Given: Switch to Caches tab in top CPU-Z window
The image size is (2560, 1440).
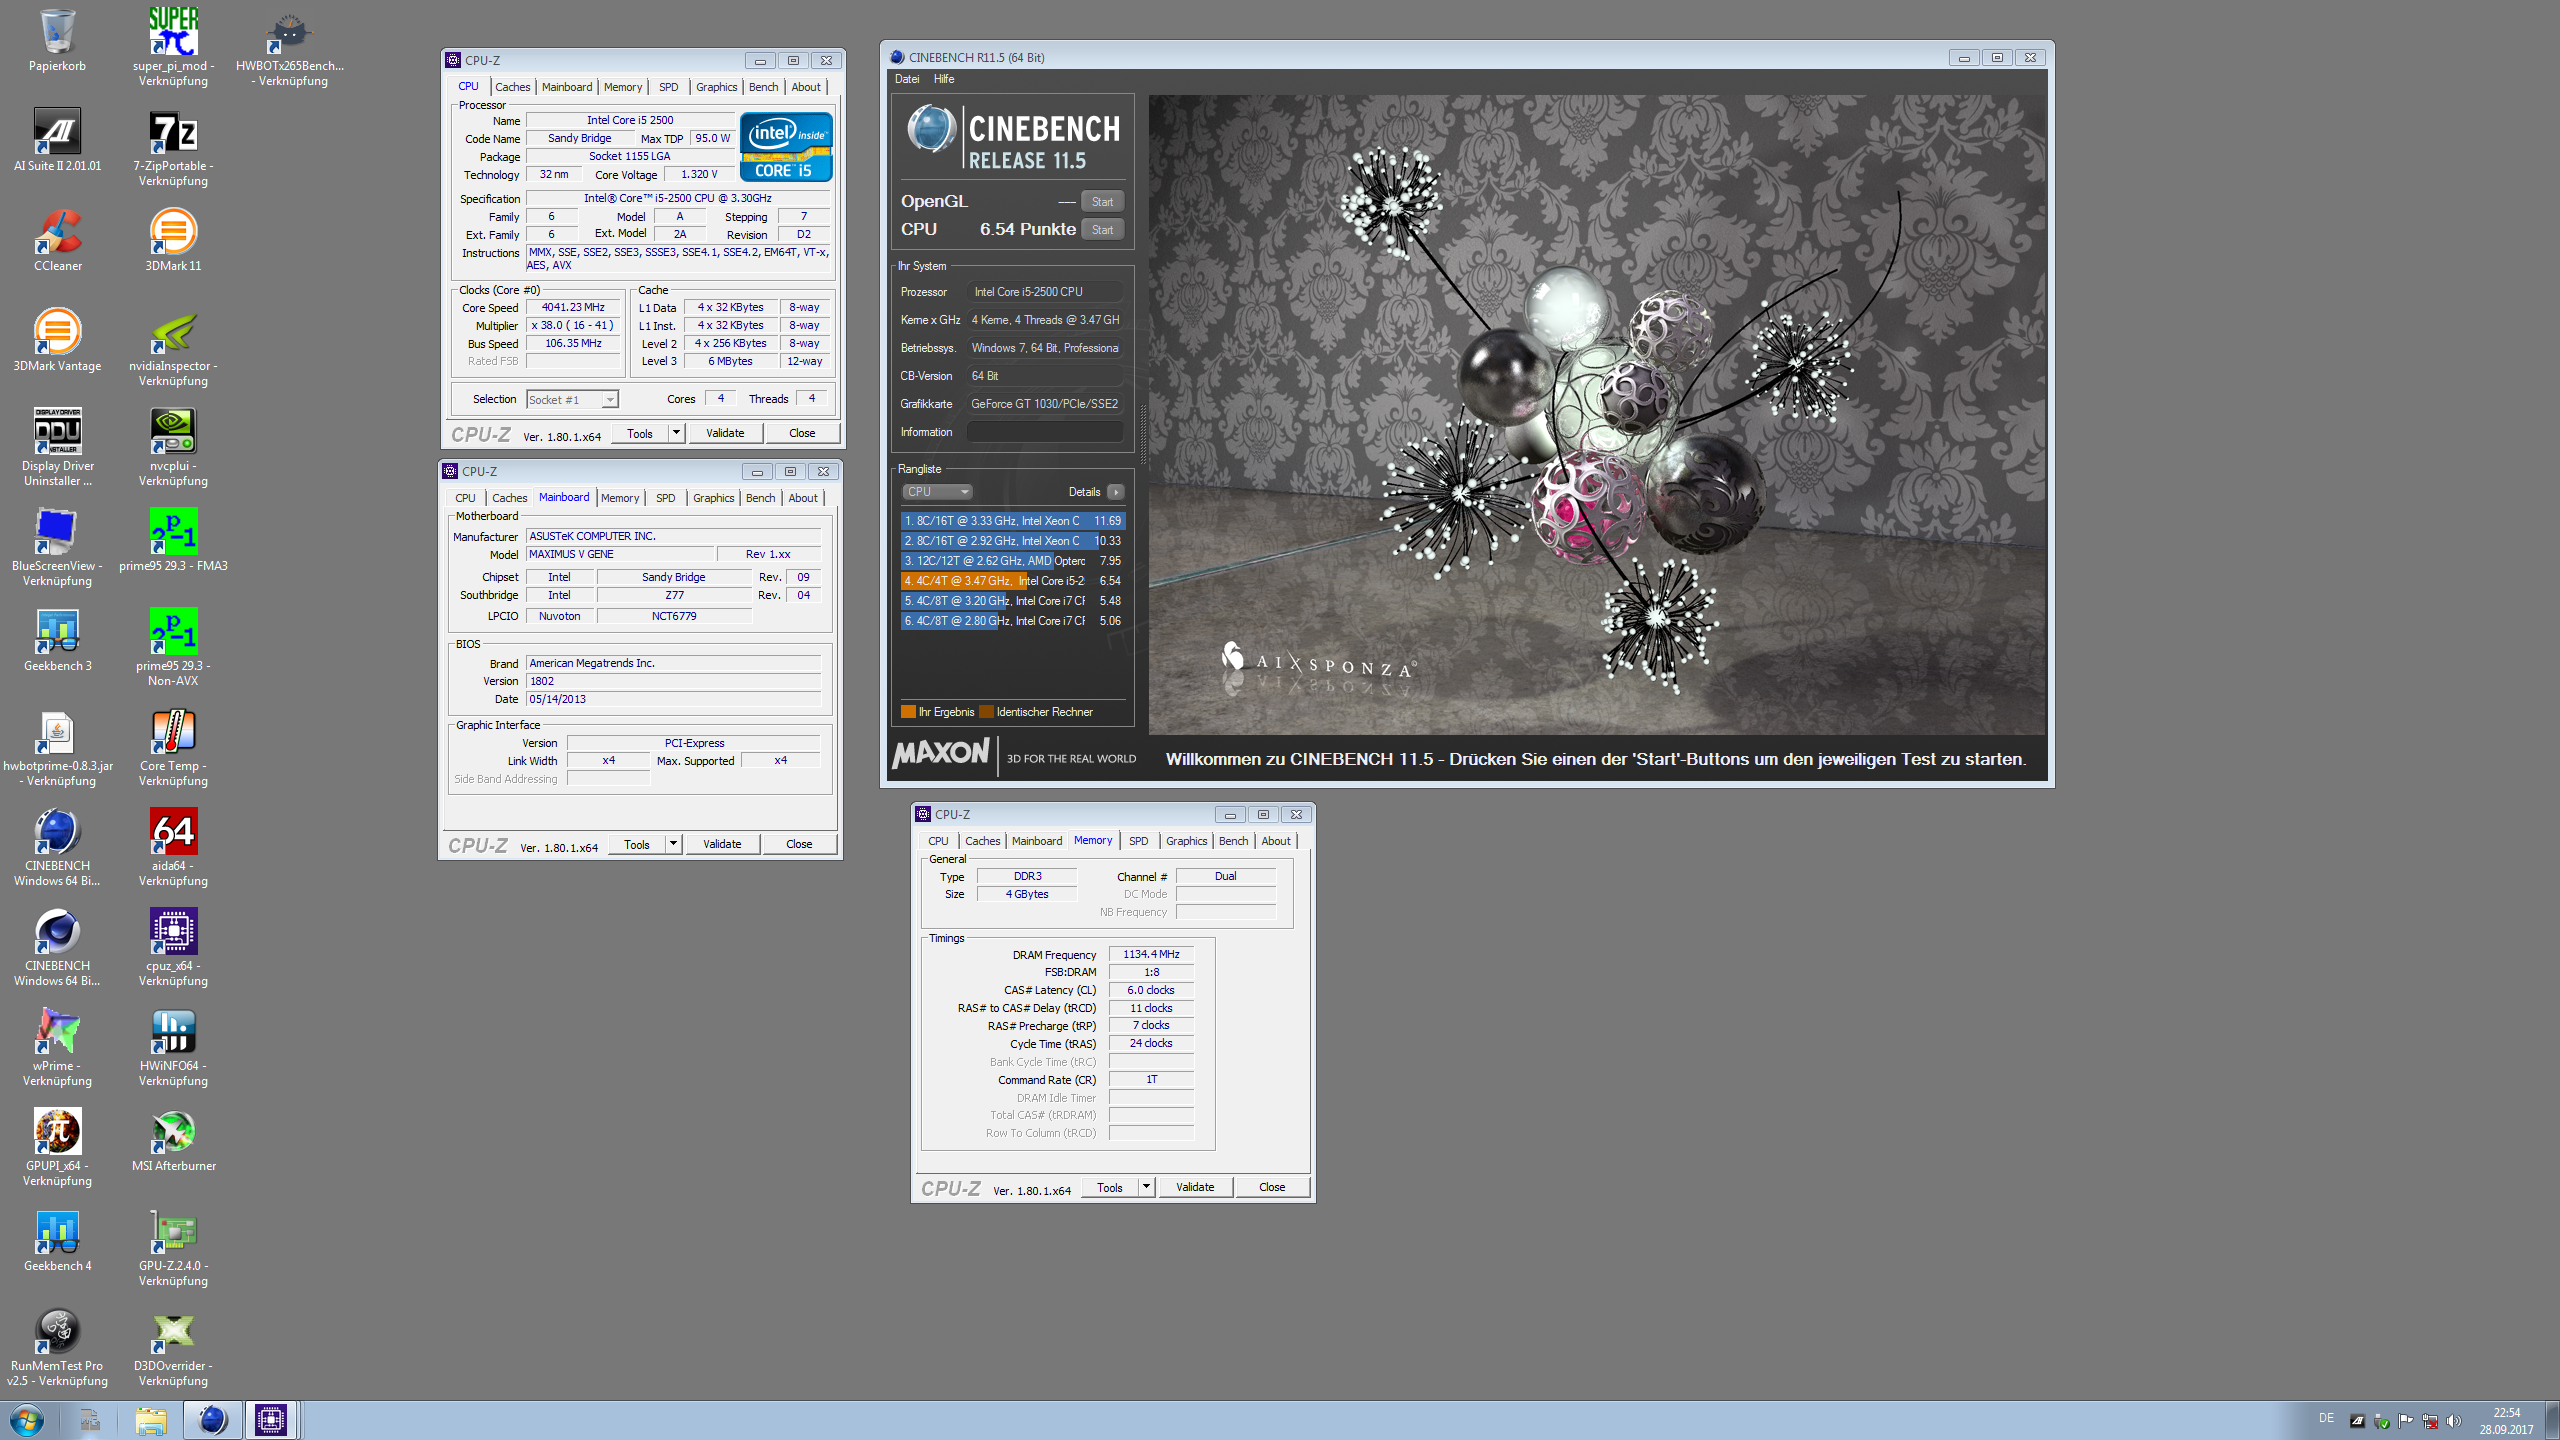Looking at the screenshot, I should [x=512, y=87].
